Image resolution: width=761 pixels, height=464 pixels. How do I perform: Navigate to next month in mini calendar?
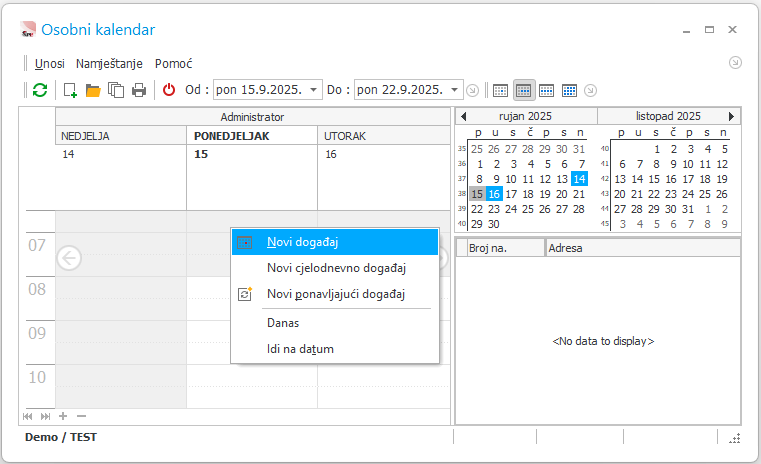(731, 116)
